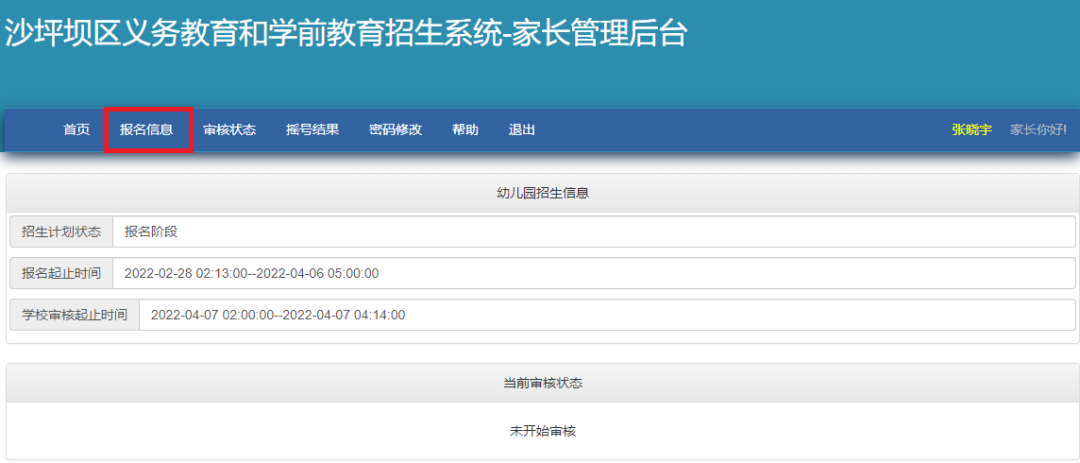Click the 报名阶段 status field
Viewport: 1080px width, 463px height.
click(594, 232)
